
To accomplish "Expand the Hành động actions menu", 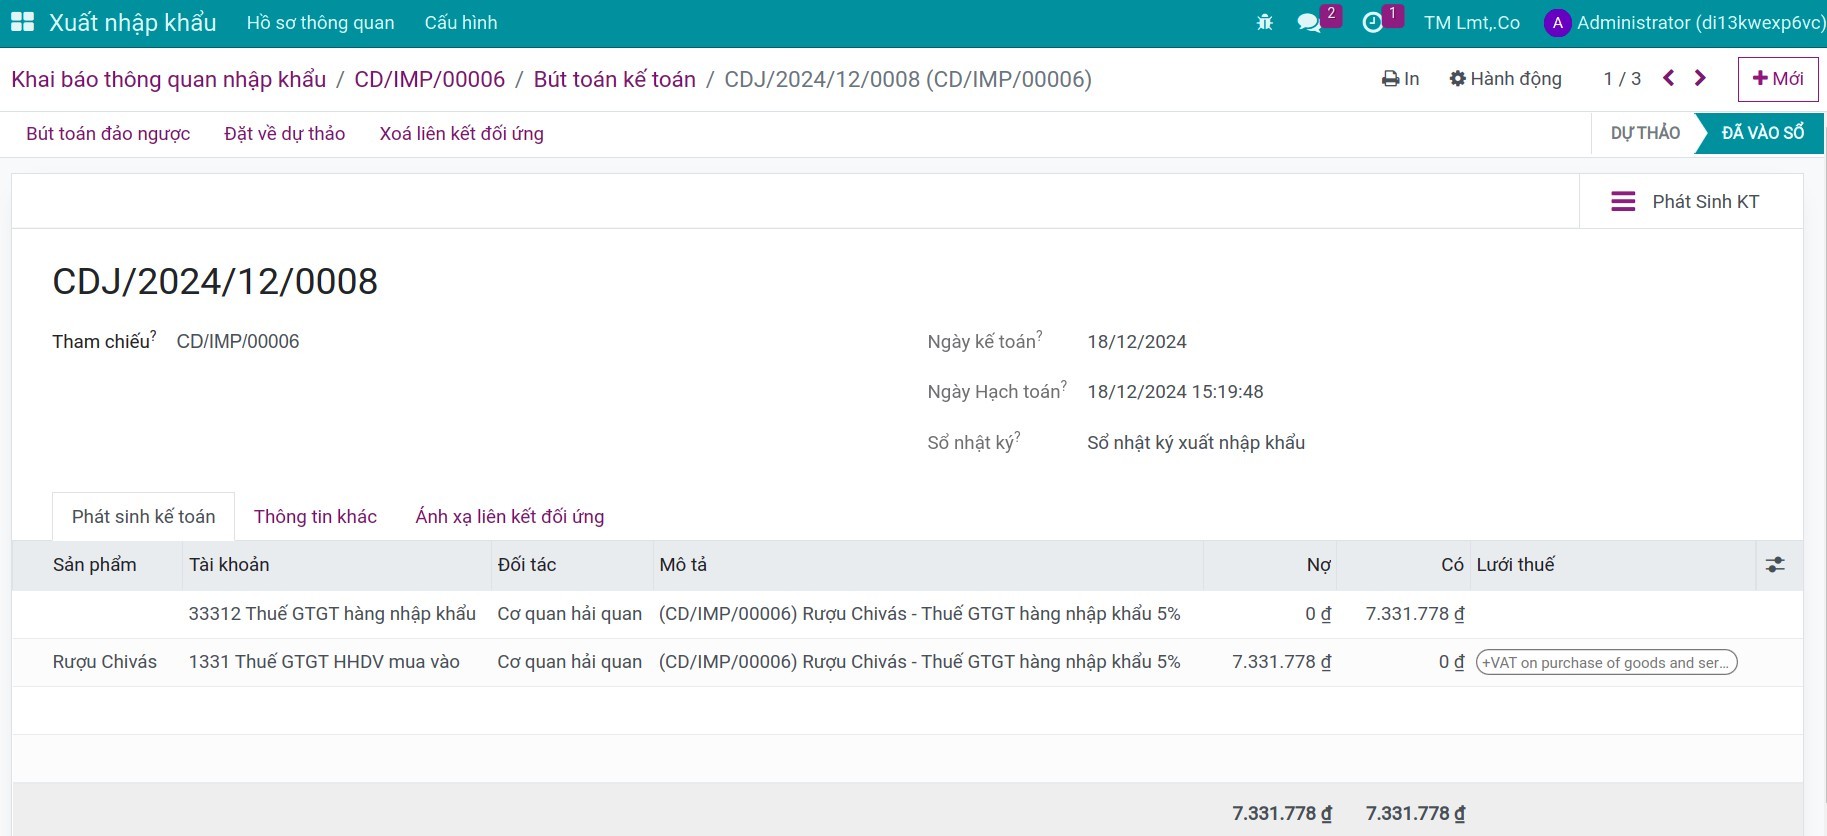I will [x=1505, y=79].
